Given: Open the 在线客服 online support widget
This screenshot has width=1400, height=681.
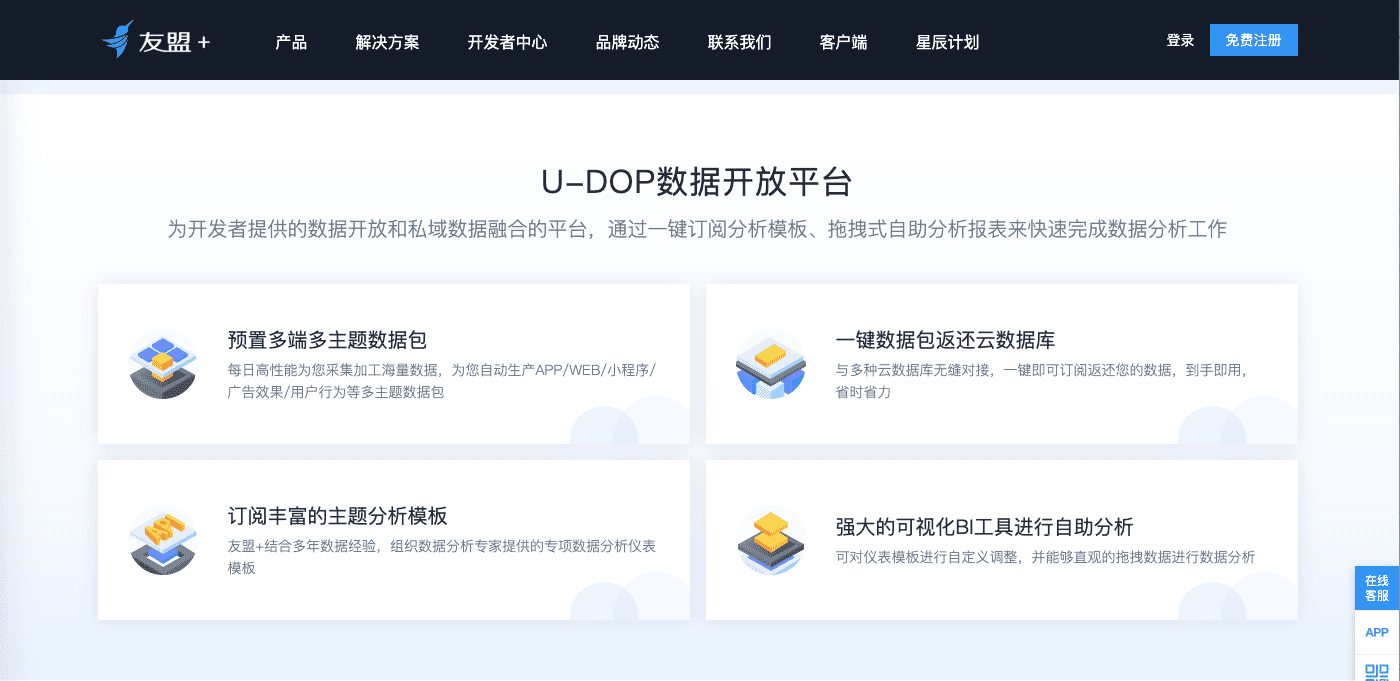Looking at the screenshot, I should (x=1377, y=588).
